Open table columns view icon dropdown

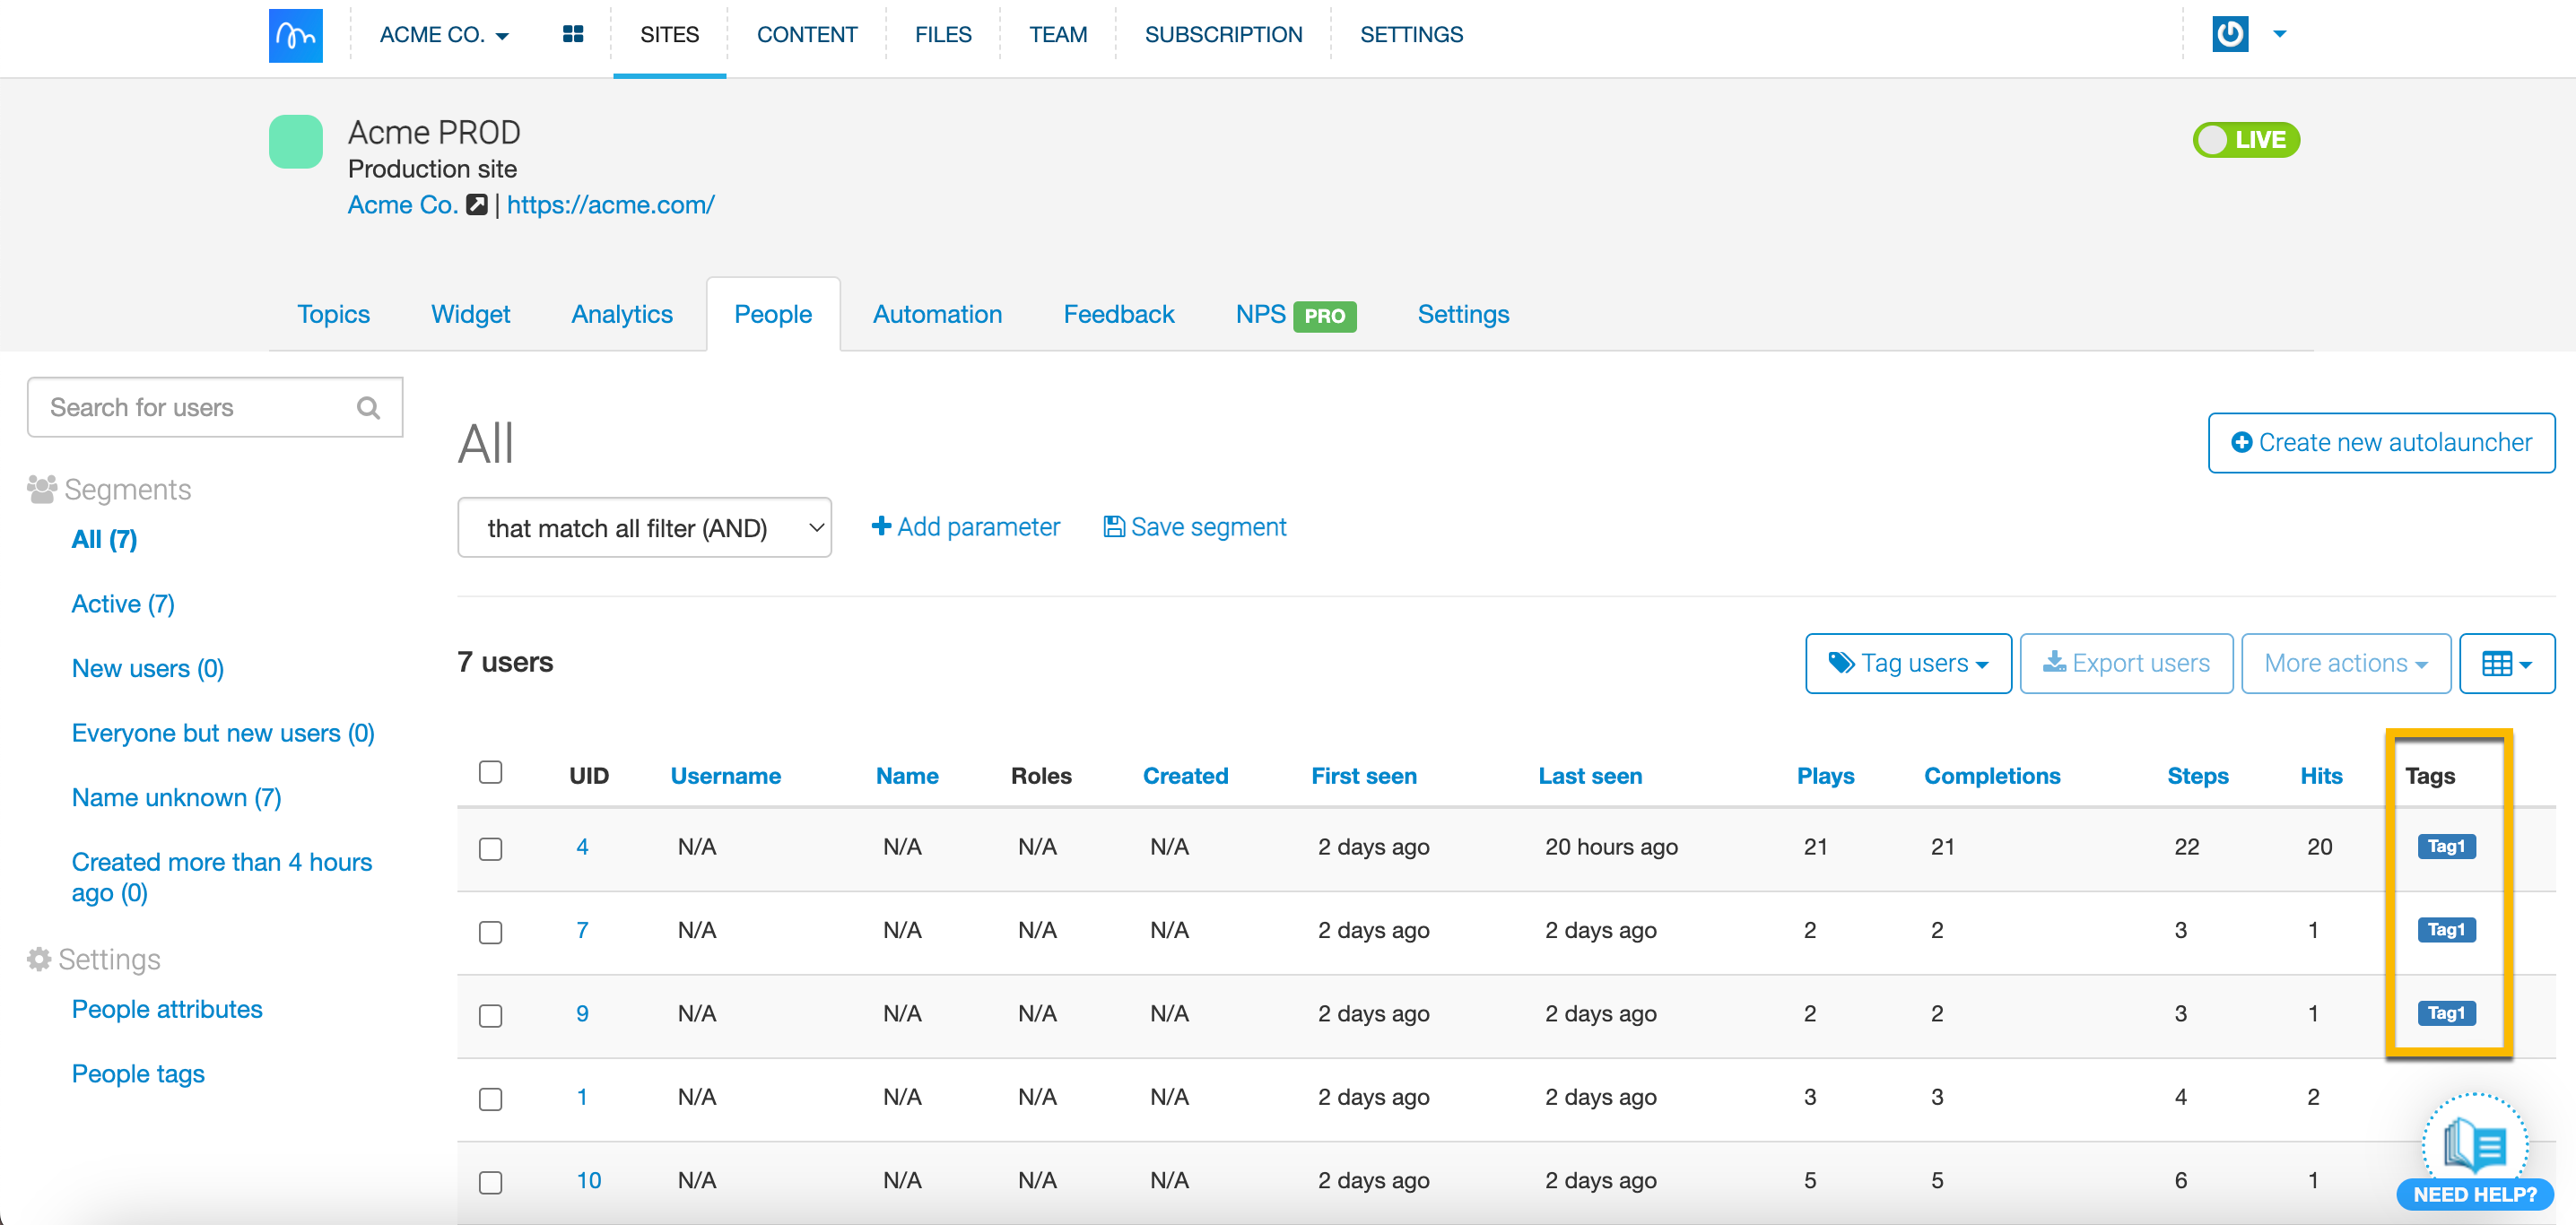pyautogui.click(x=2506, y=663)
